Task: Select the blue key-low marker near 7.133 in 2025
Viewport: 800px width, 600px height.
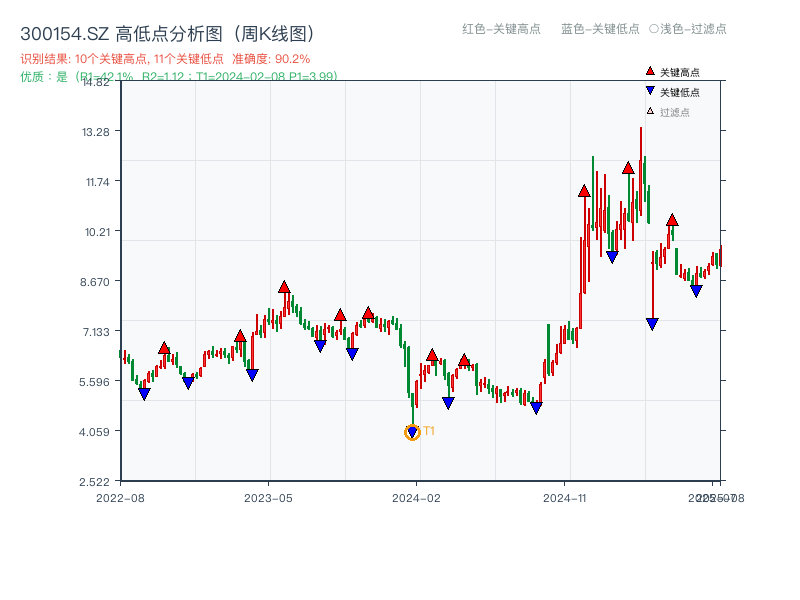Action: 652,323
